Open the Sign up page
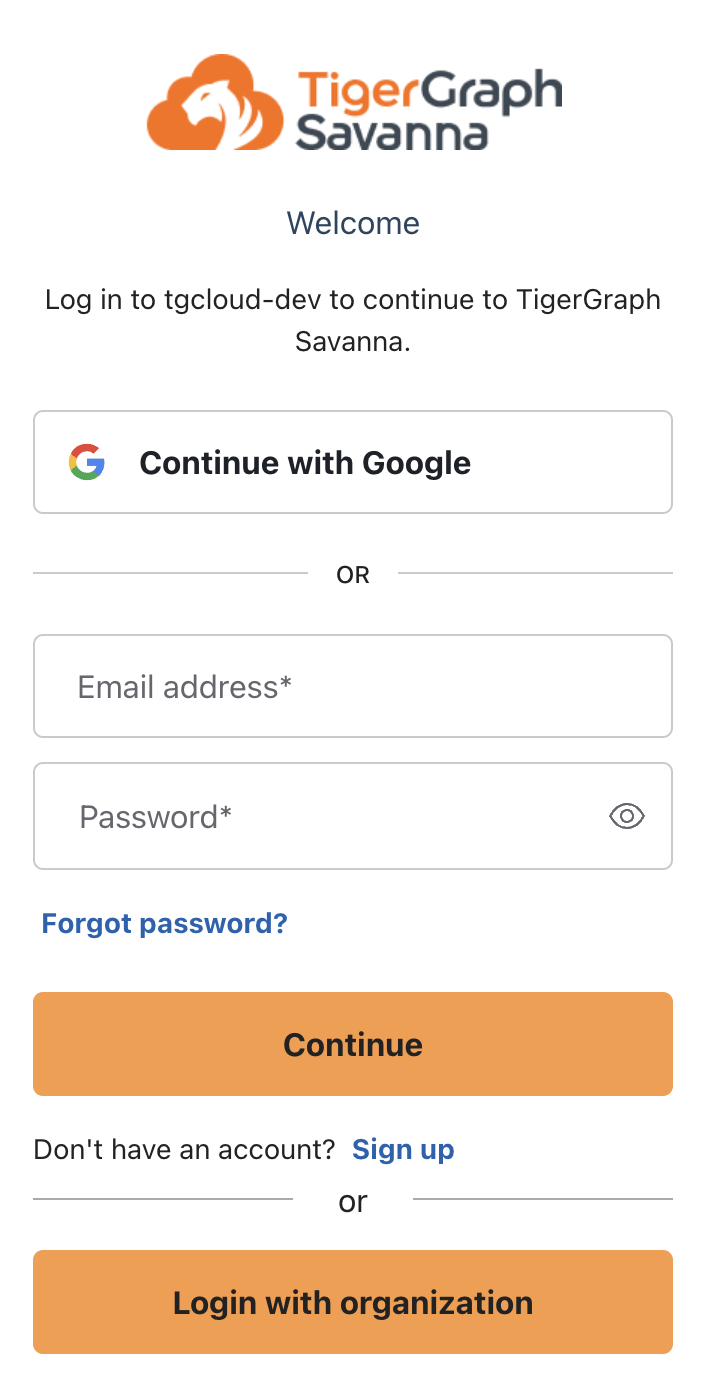706x1388 pixels. (x=403, y=1149)
